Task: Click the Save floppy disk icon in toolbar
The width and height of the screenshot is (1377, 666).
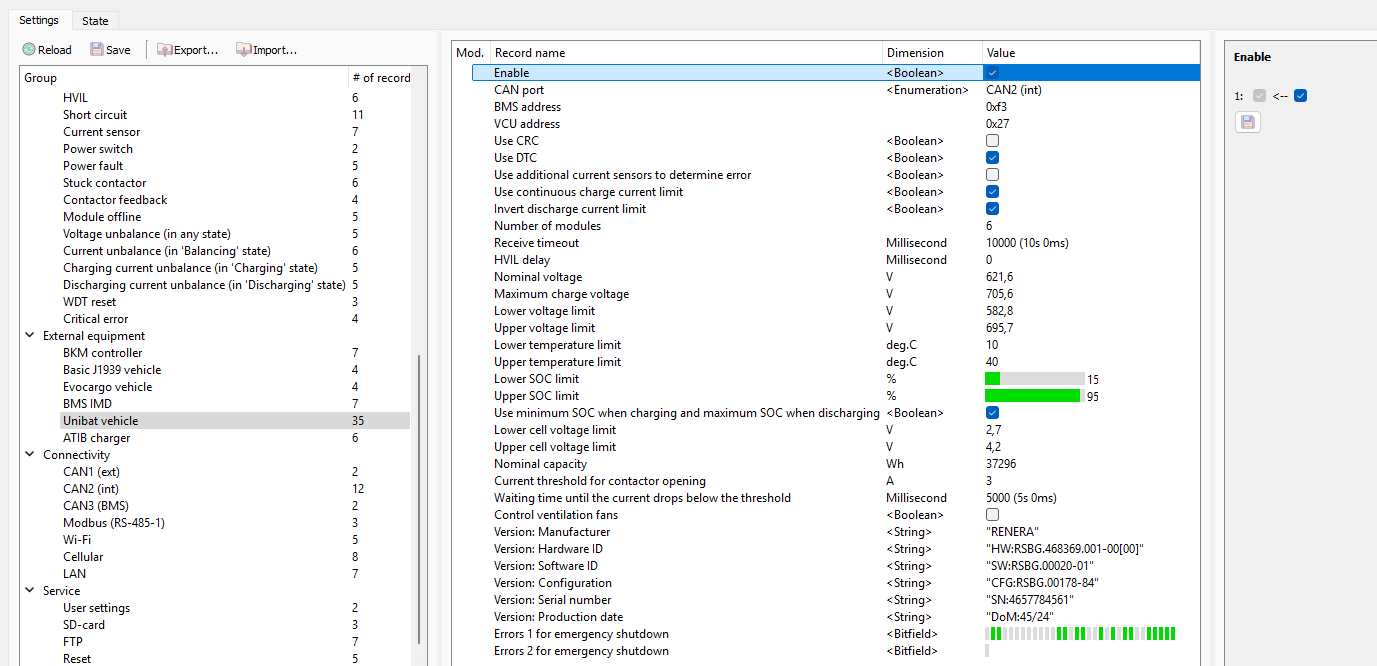Action: point(96,49)
